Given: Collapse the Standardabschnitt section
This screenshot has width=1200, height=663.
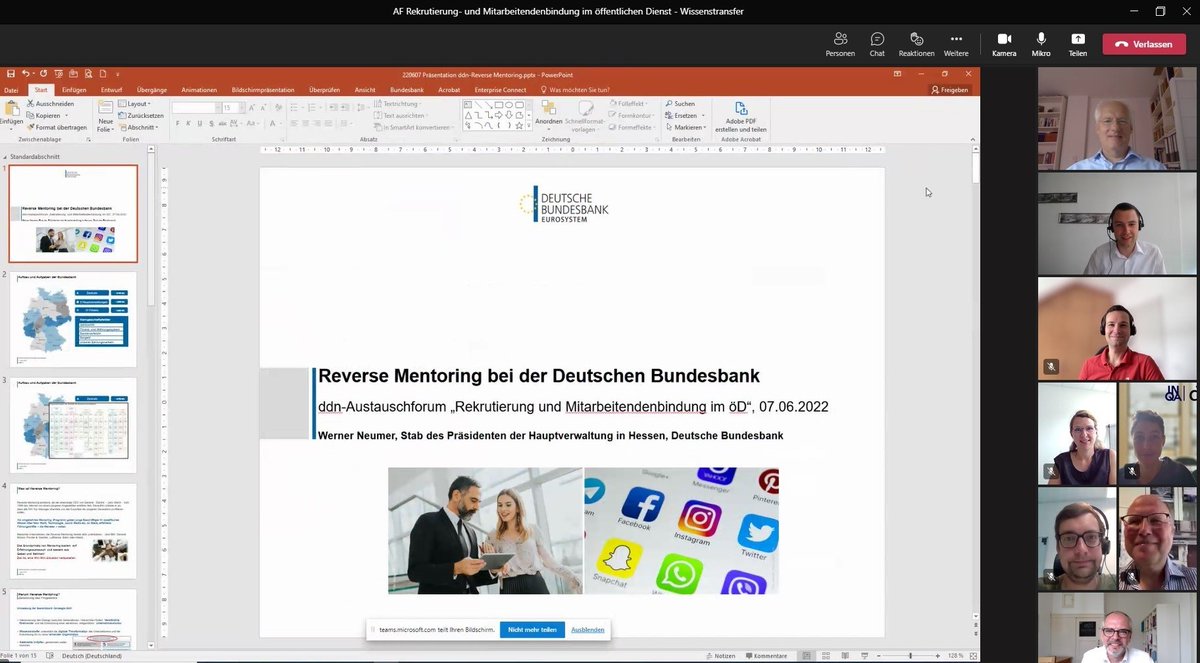Looking at the screenshot, I should click(x=4, y=157).
